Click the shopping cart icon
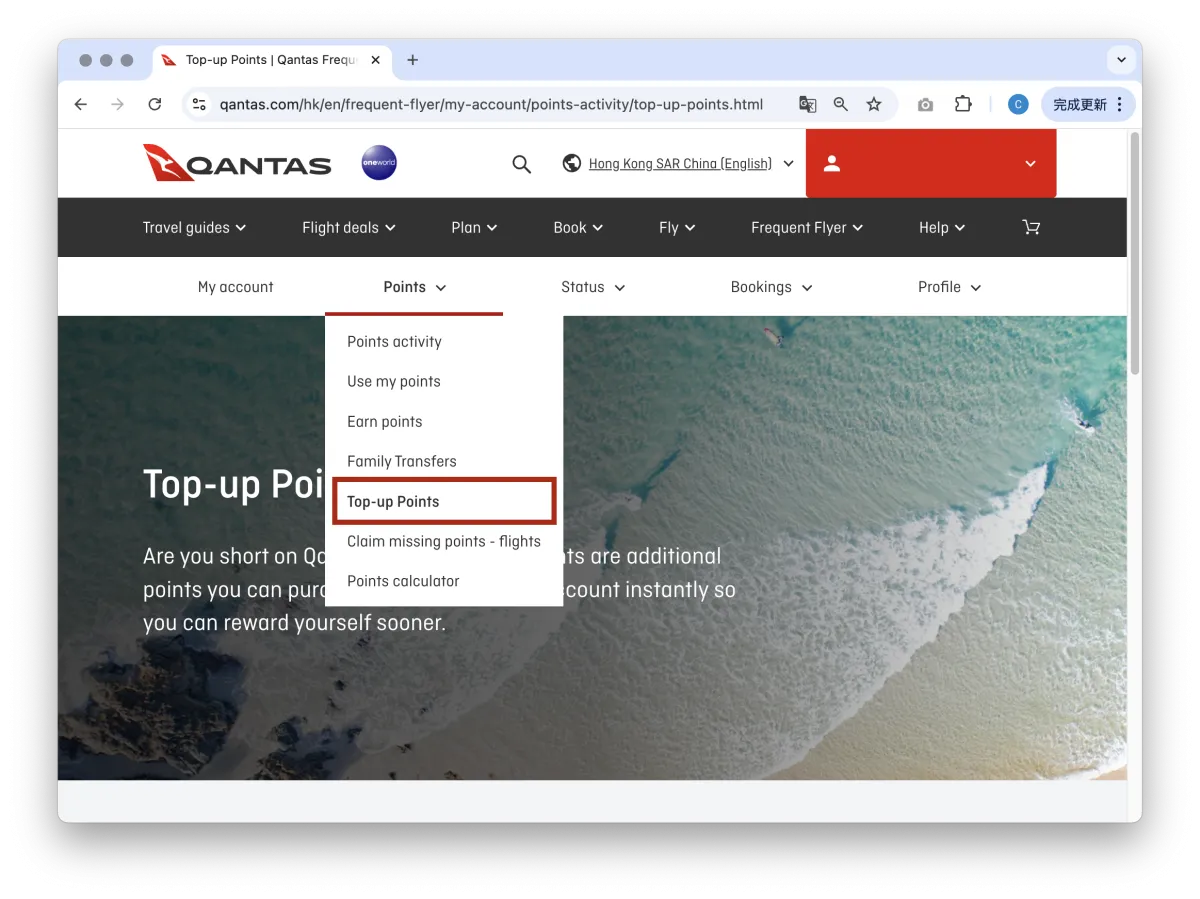This screenshot has height=899, width=1200. (x=1031, y=227)
